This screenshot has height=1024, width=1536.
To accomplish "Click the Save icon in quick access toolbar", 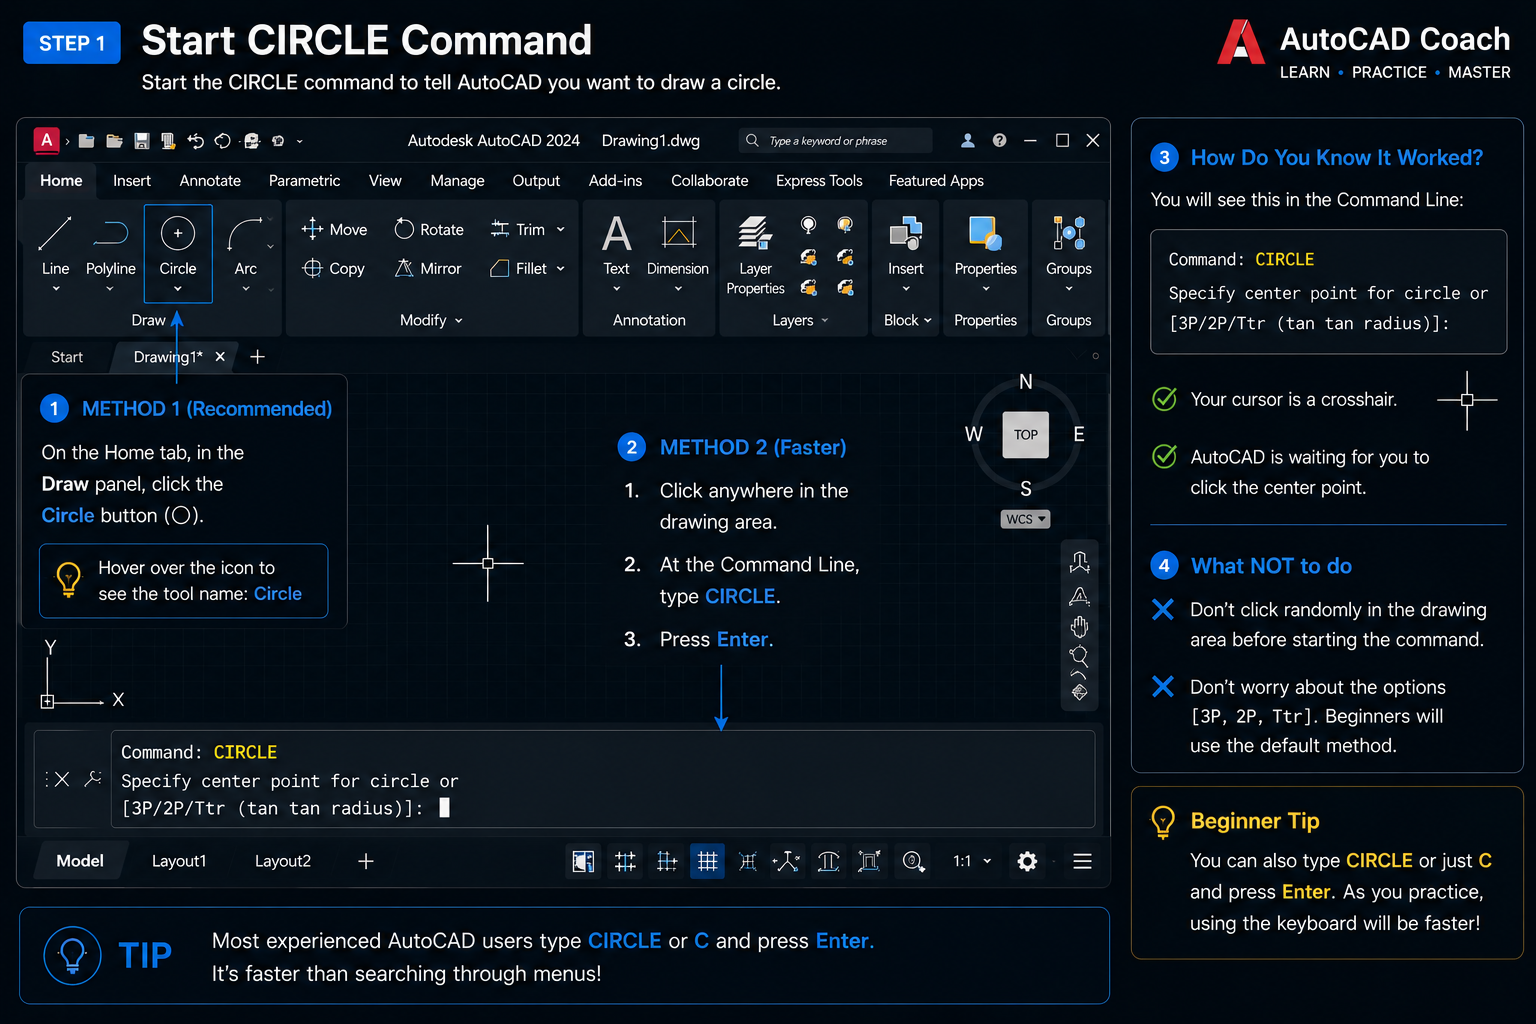I will pos(141,141).
